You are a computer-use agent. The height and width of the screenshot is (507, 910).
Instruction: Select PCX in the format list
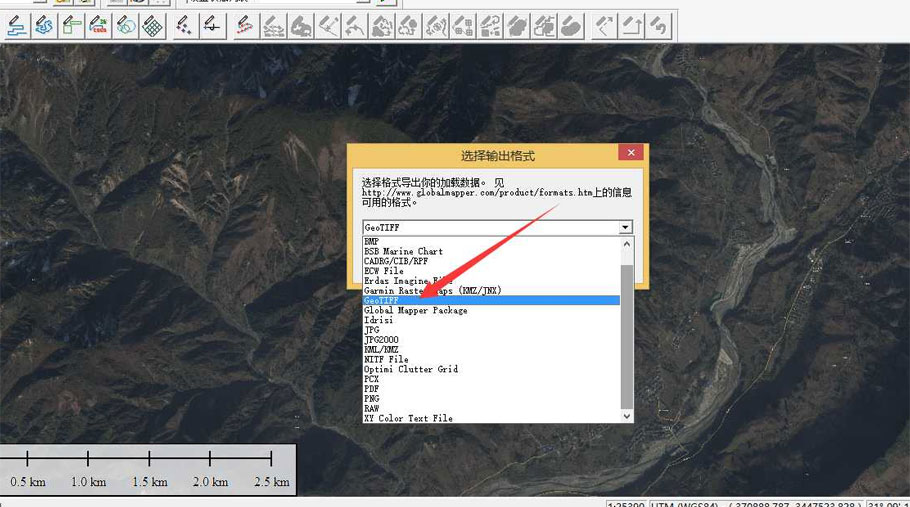pos(491,379)
